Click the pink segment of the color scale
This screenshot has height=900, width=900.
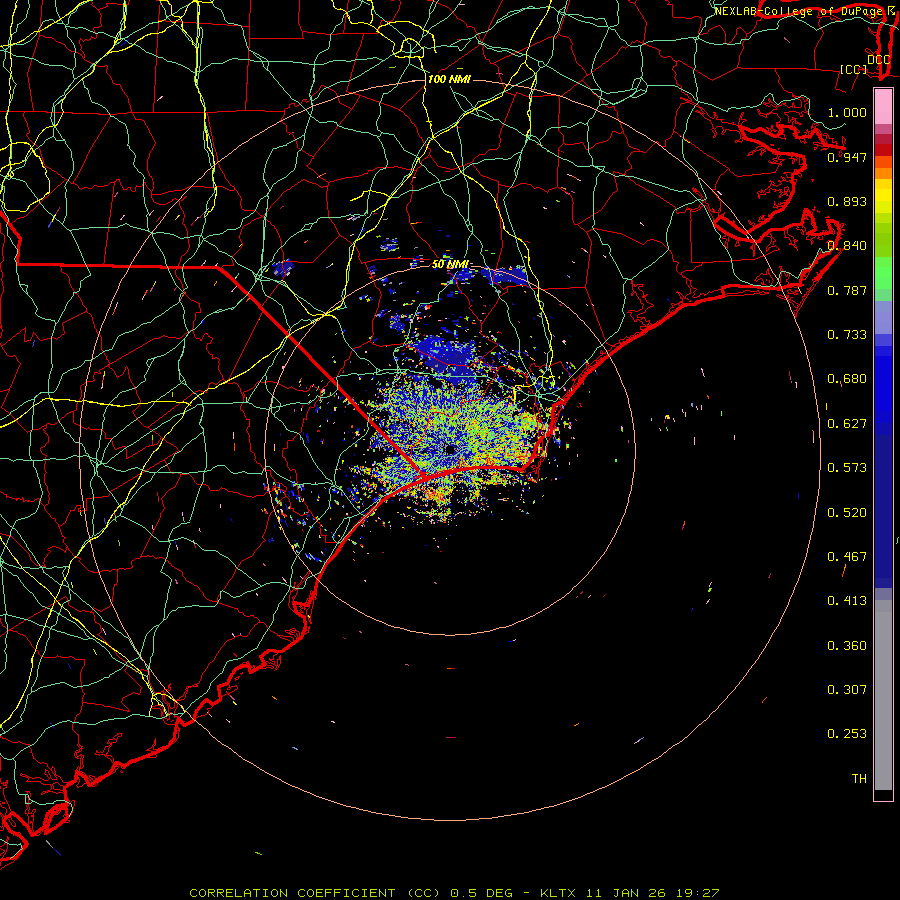pyautogui.click(x=883, y=107)
